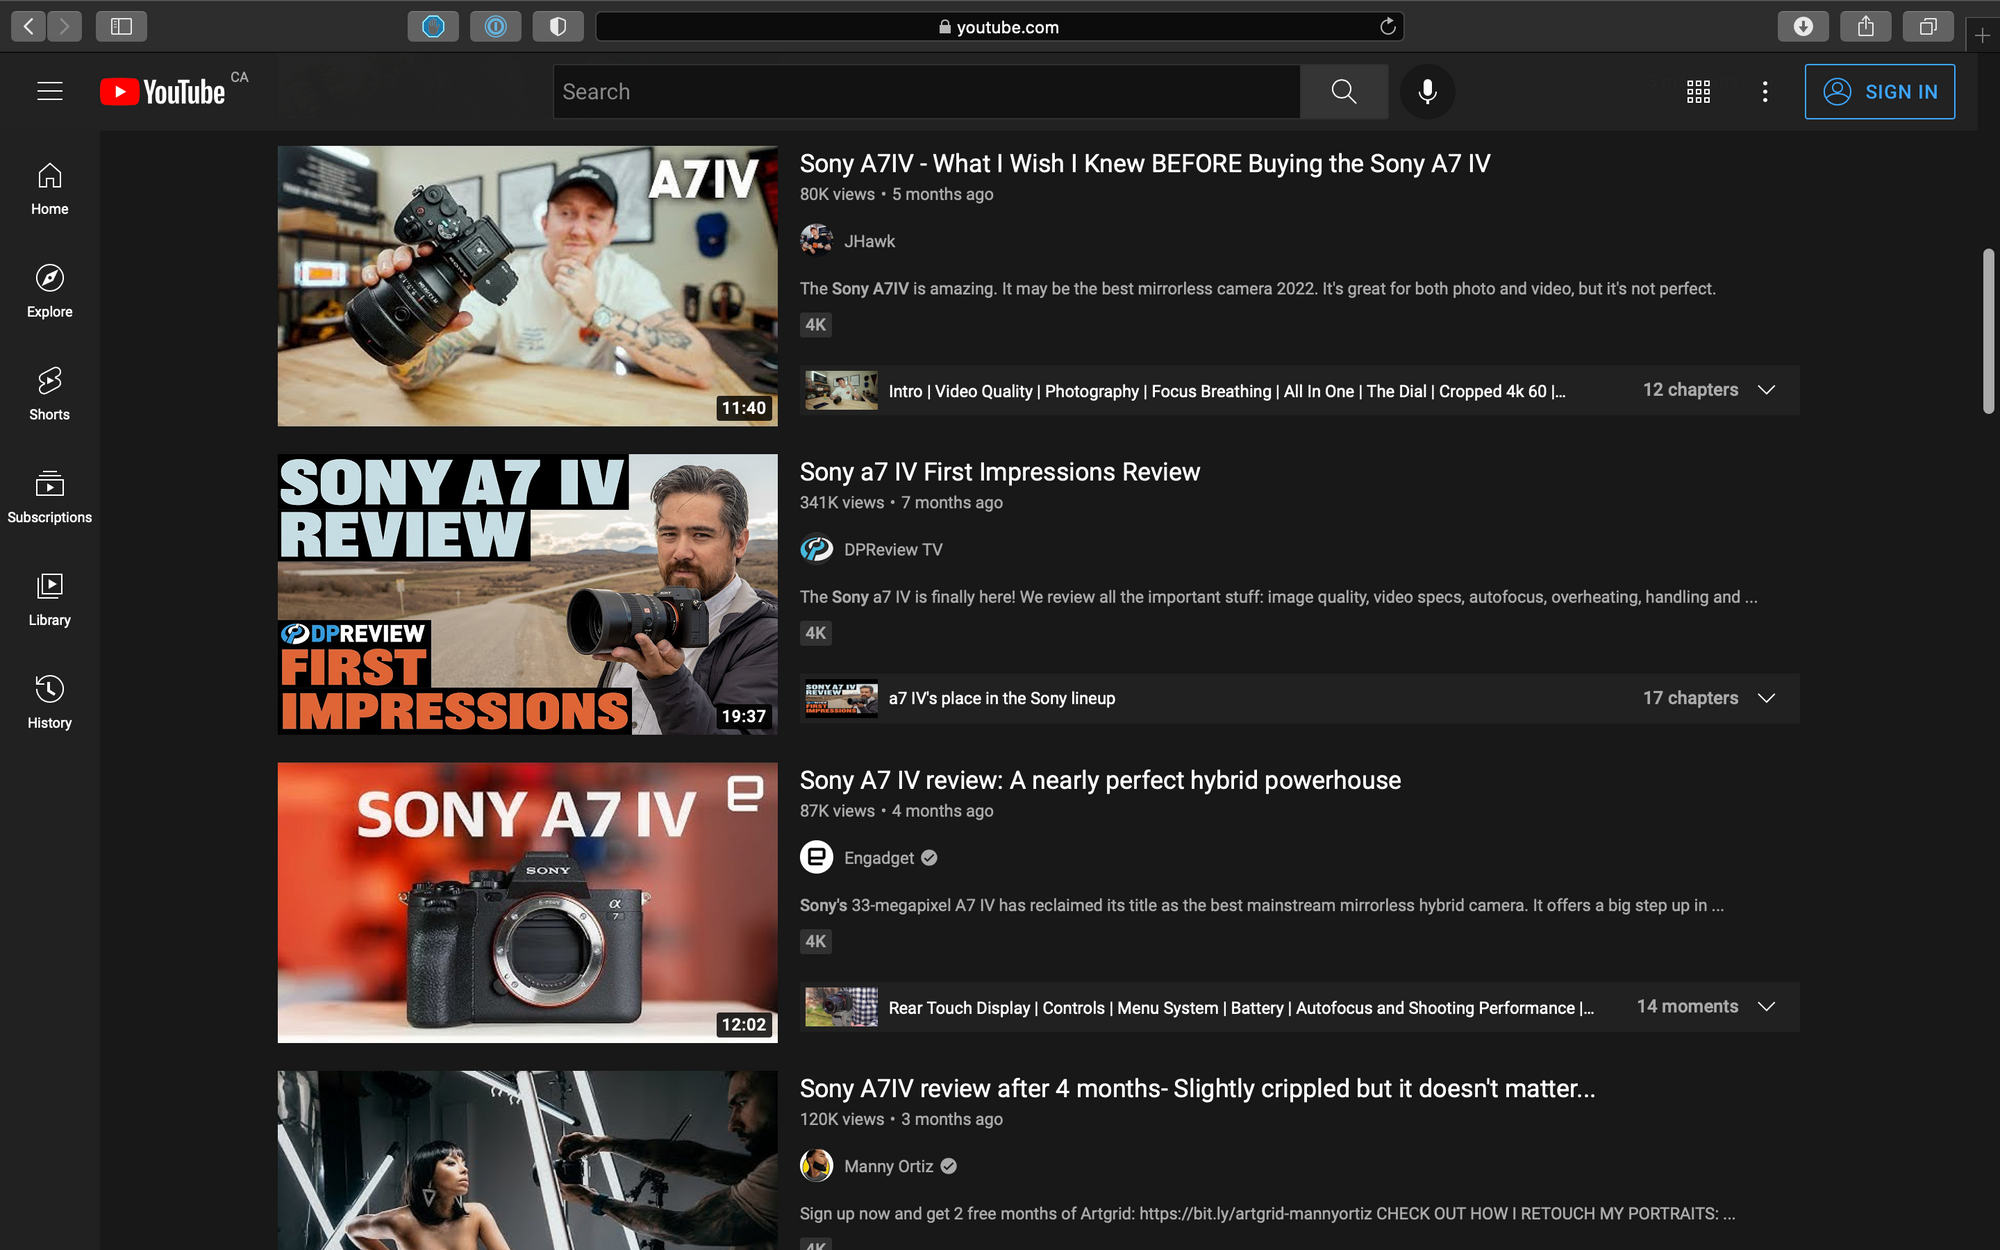Start voice search with the microphone
2000x1250 pixels.
(x=1427, y=91)
